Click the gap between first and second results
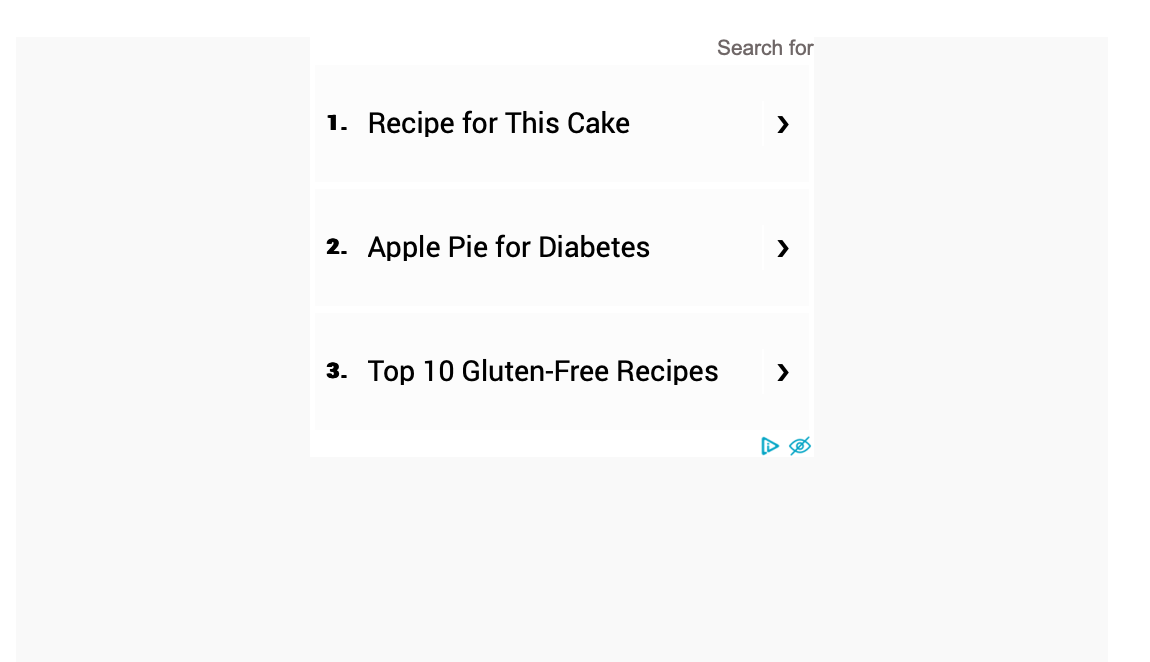The width and height of the screenshot is (1150, 662). tap(560, 186)
